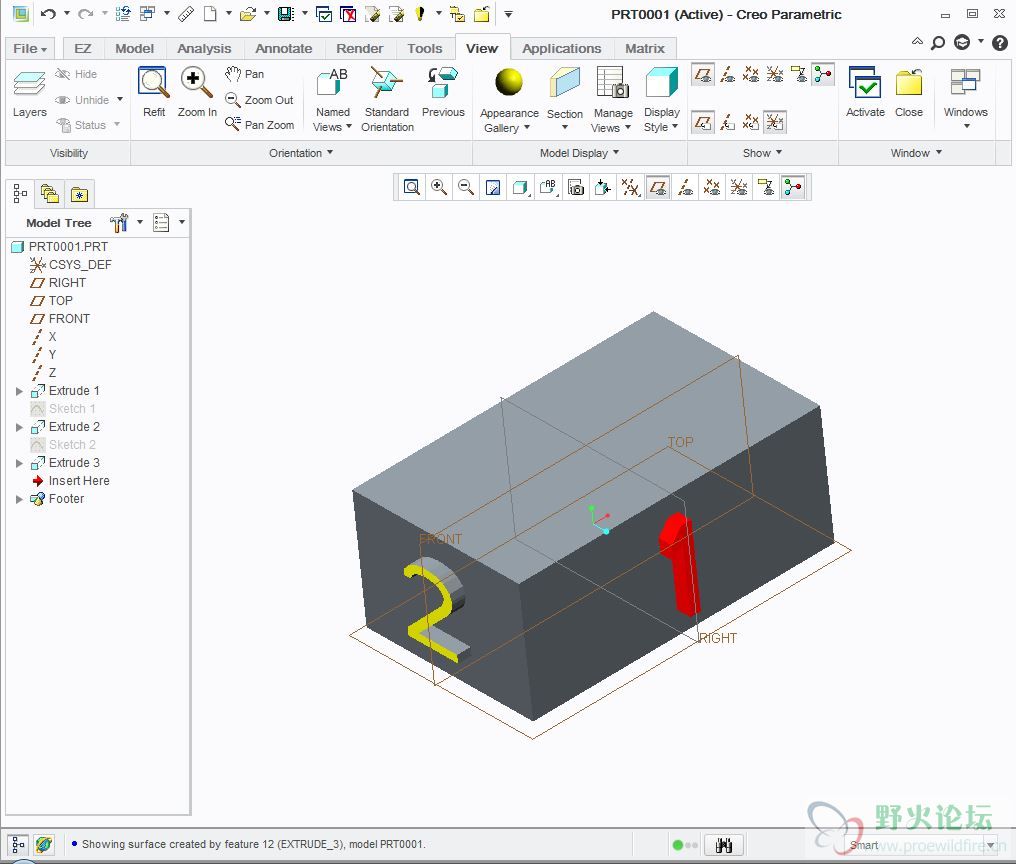Switch to the Tools tab
This screenshot has width=1016, height=864.
(424, 49)
